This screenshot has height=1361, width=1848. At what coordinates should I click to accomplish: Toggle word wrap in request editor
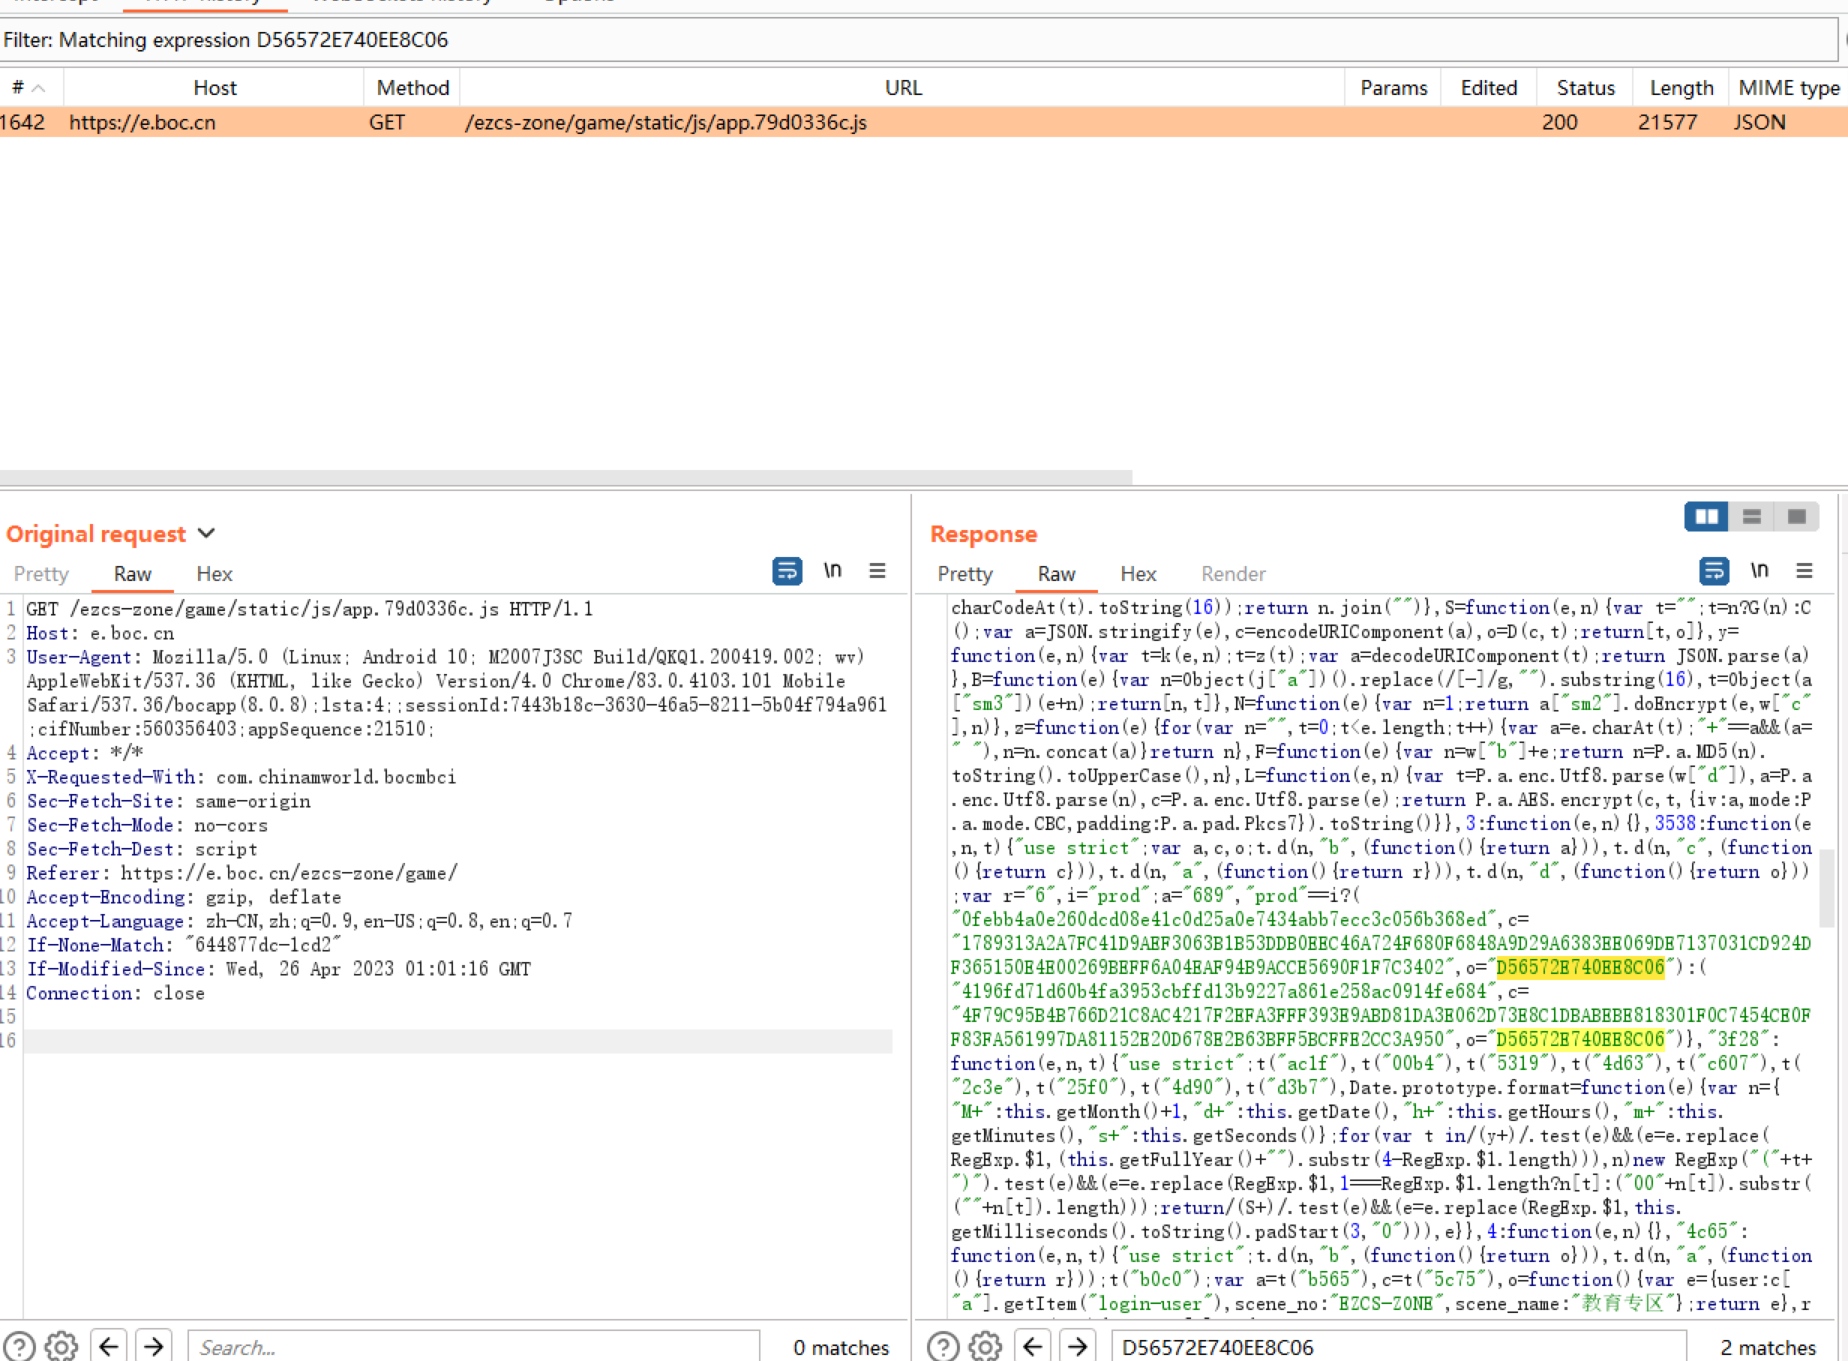tap(787, 571)
